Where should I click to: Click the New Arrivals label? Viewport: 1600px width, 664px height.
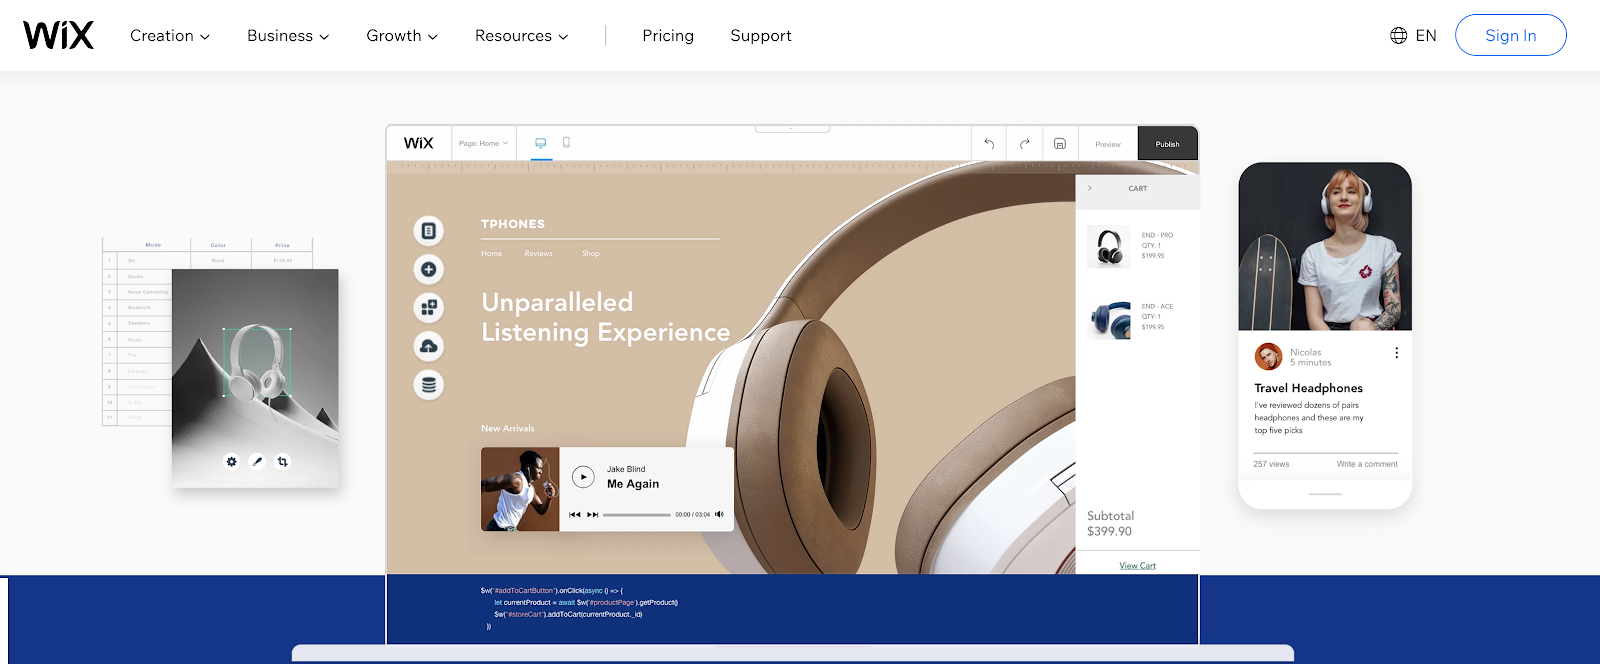(x=508, y=428)
